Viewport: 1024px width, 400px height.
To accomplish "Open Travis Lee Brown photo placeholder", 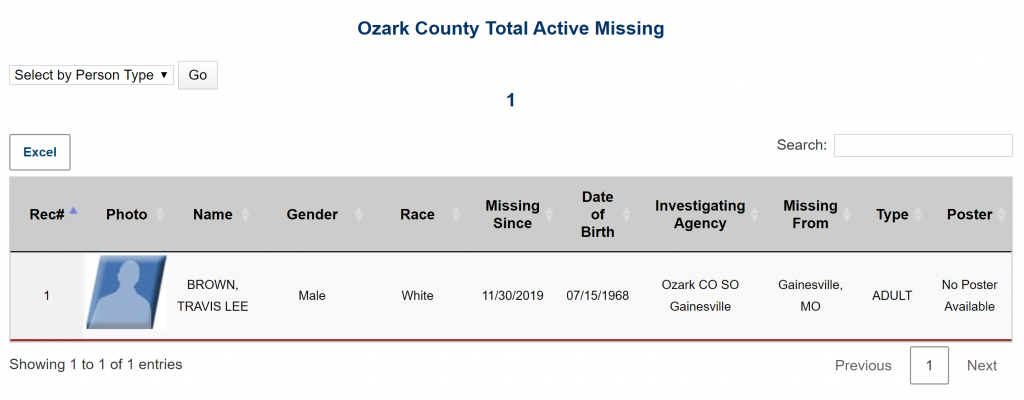I will click(x=126, y=294).
